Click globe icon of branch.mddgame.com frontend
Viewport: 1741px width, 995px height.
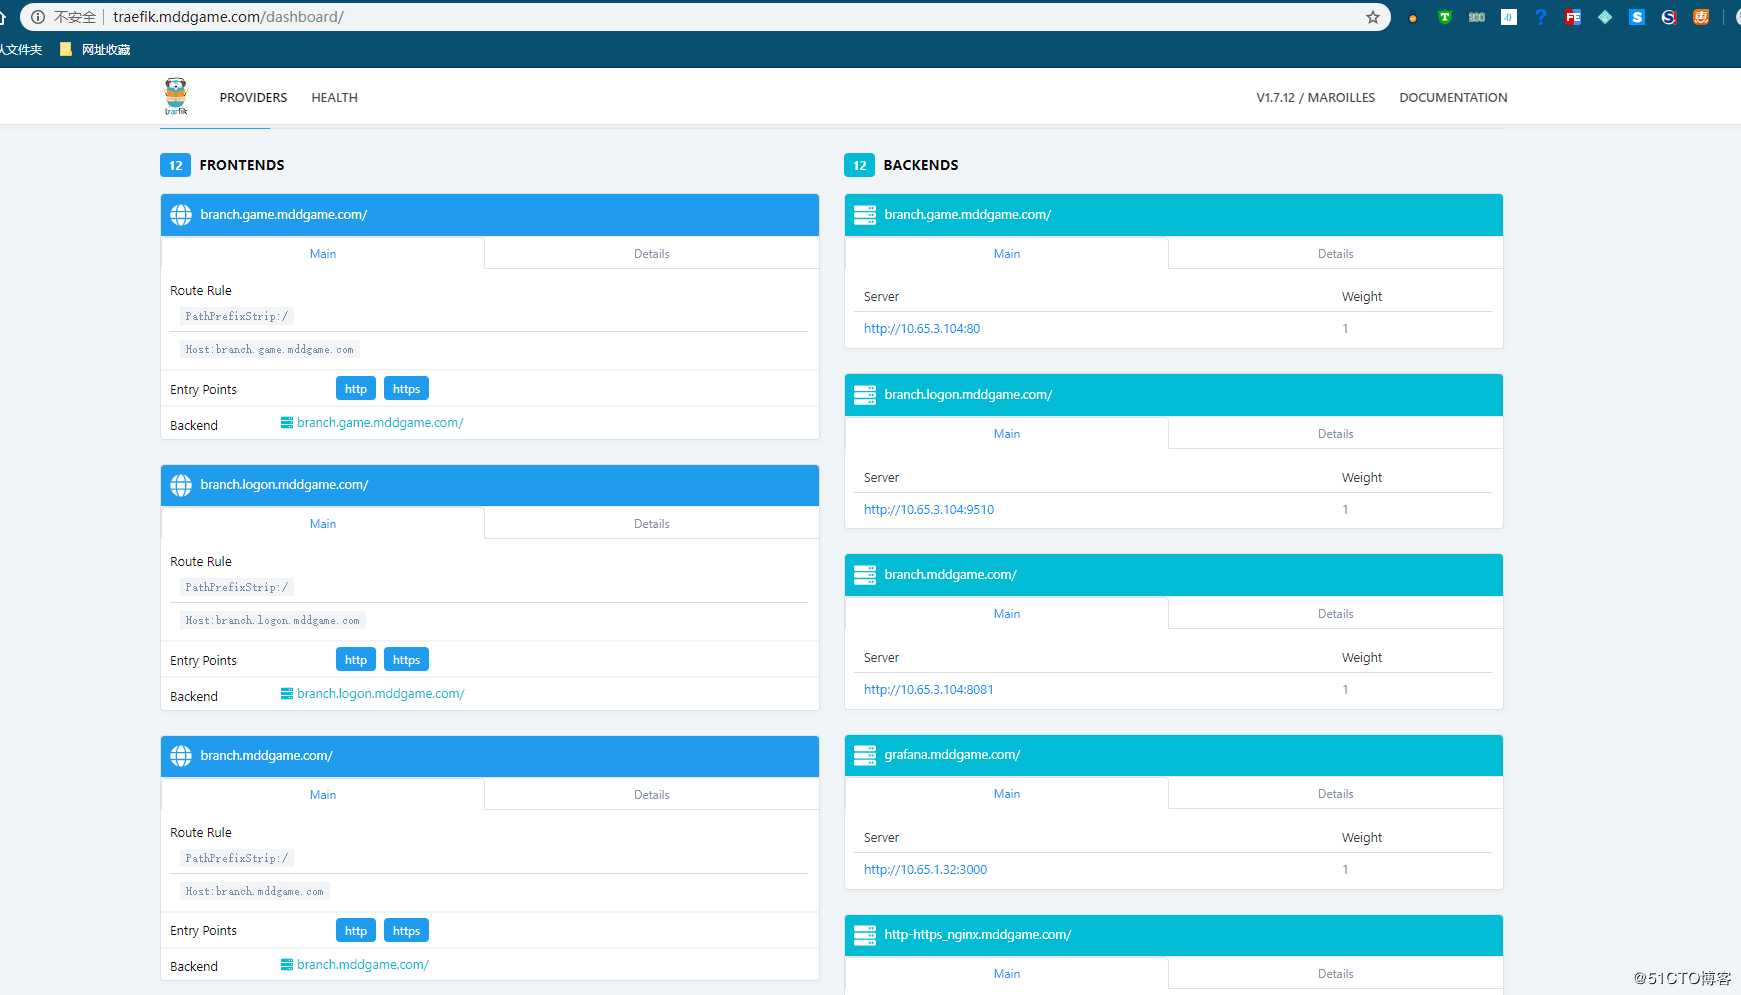point(181,756)
